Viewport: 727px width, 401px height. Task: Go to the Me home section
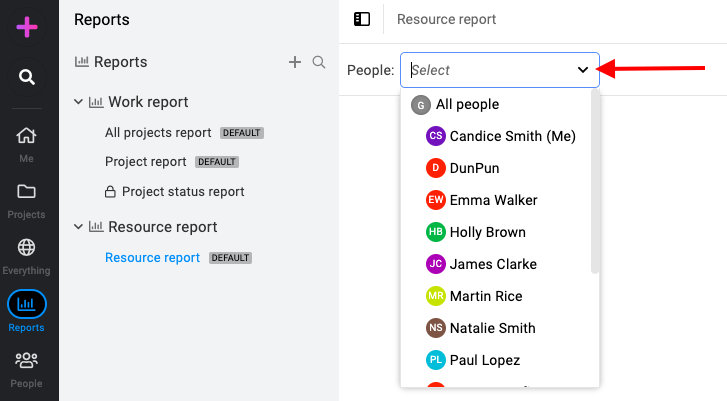tap(26, 145)
